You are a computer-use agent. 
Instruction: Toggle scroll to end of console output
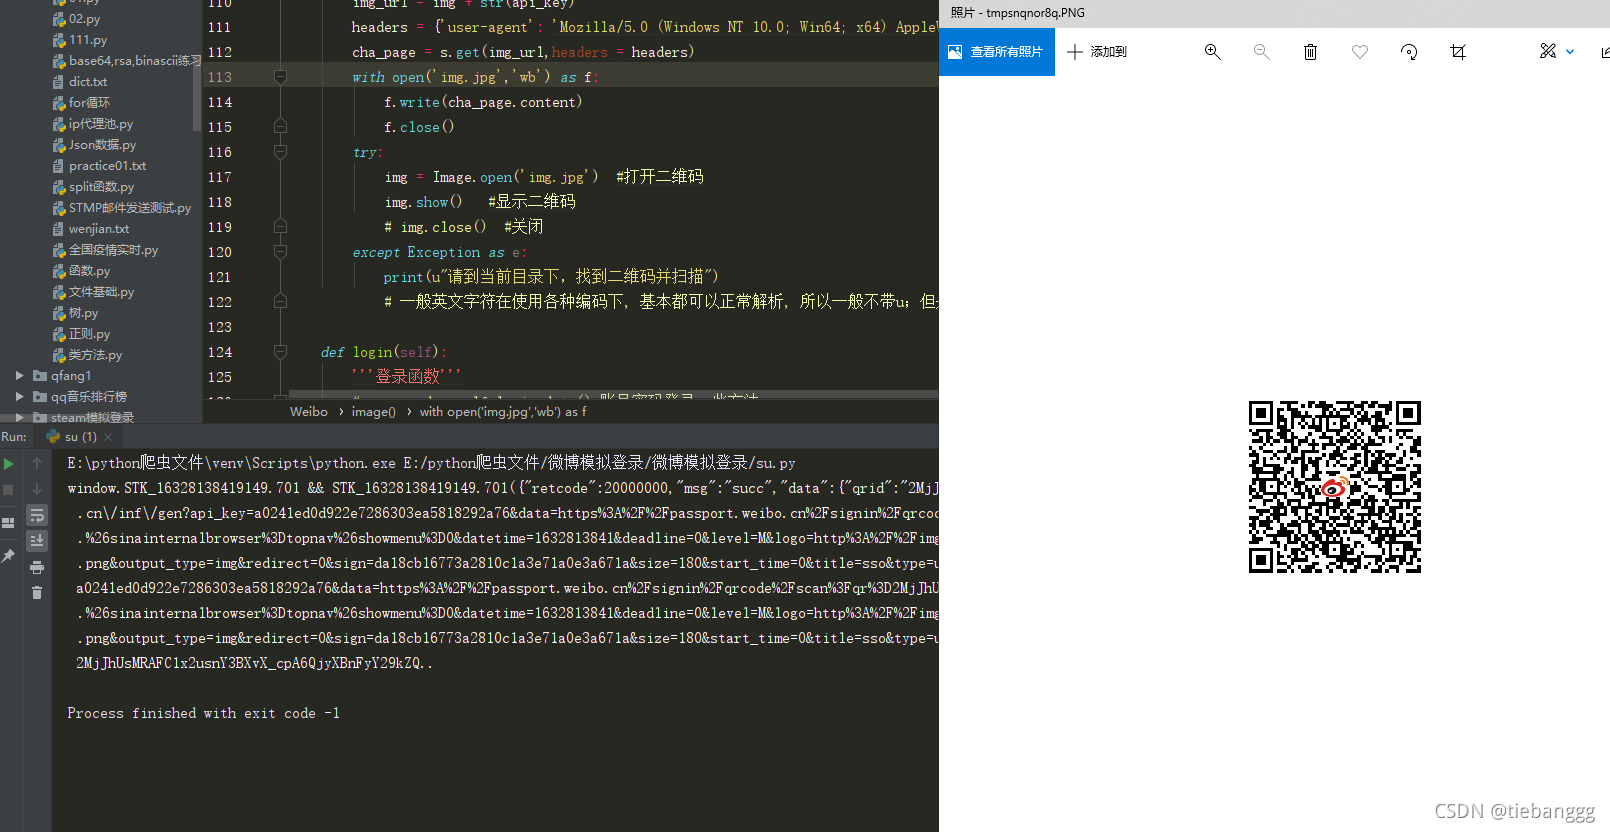pyautogui.click(x=37, y=541)
